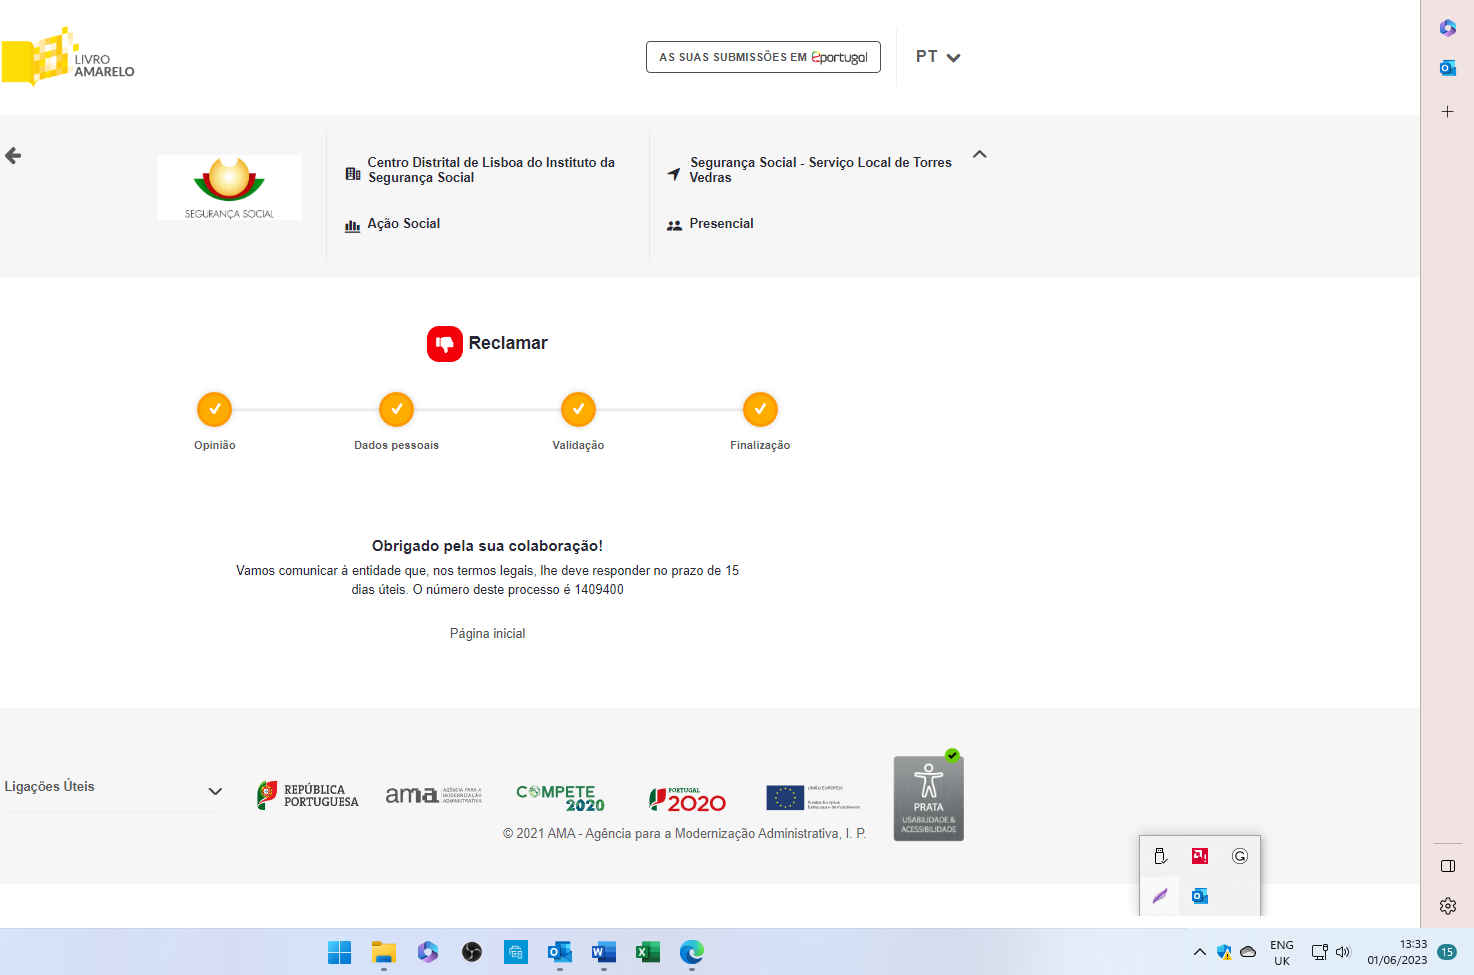The width and height of the screenshot is (1474, 975).
Task: Open the Compete 2020 logo link
Action: tap(561, 797)
